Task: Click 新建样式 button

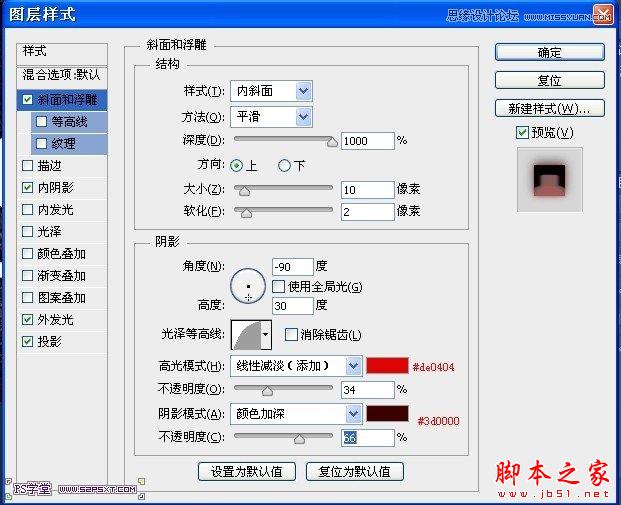Action: pyautogui.click(x=550, y=108)
